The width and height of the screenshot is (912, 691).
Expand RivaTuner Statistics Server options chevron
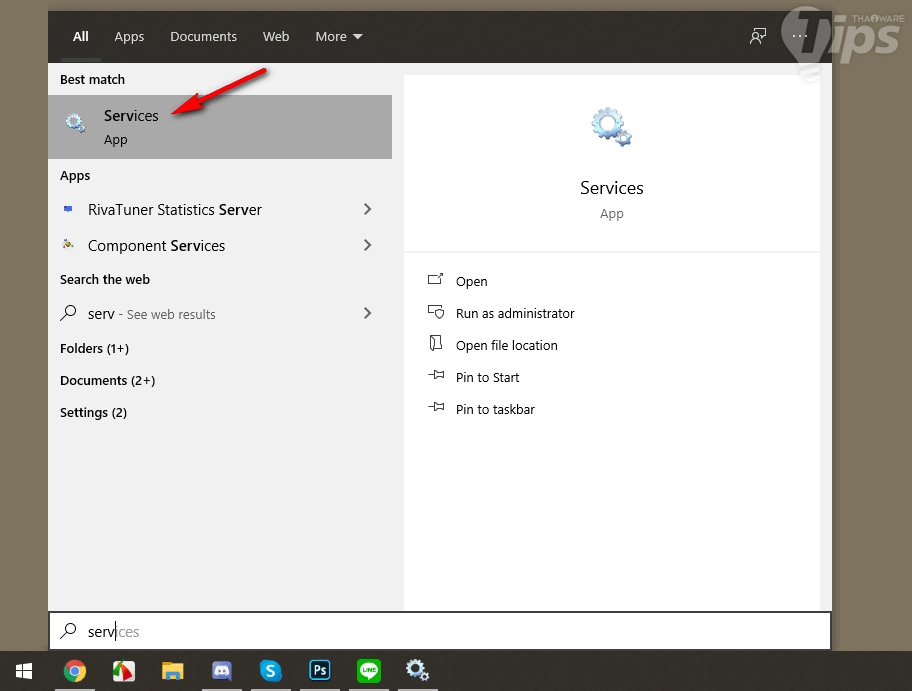(367, 209)
